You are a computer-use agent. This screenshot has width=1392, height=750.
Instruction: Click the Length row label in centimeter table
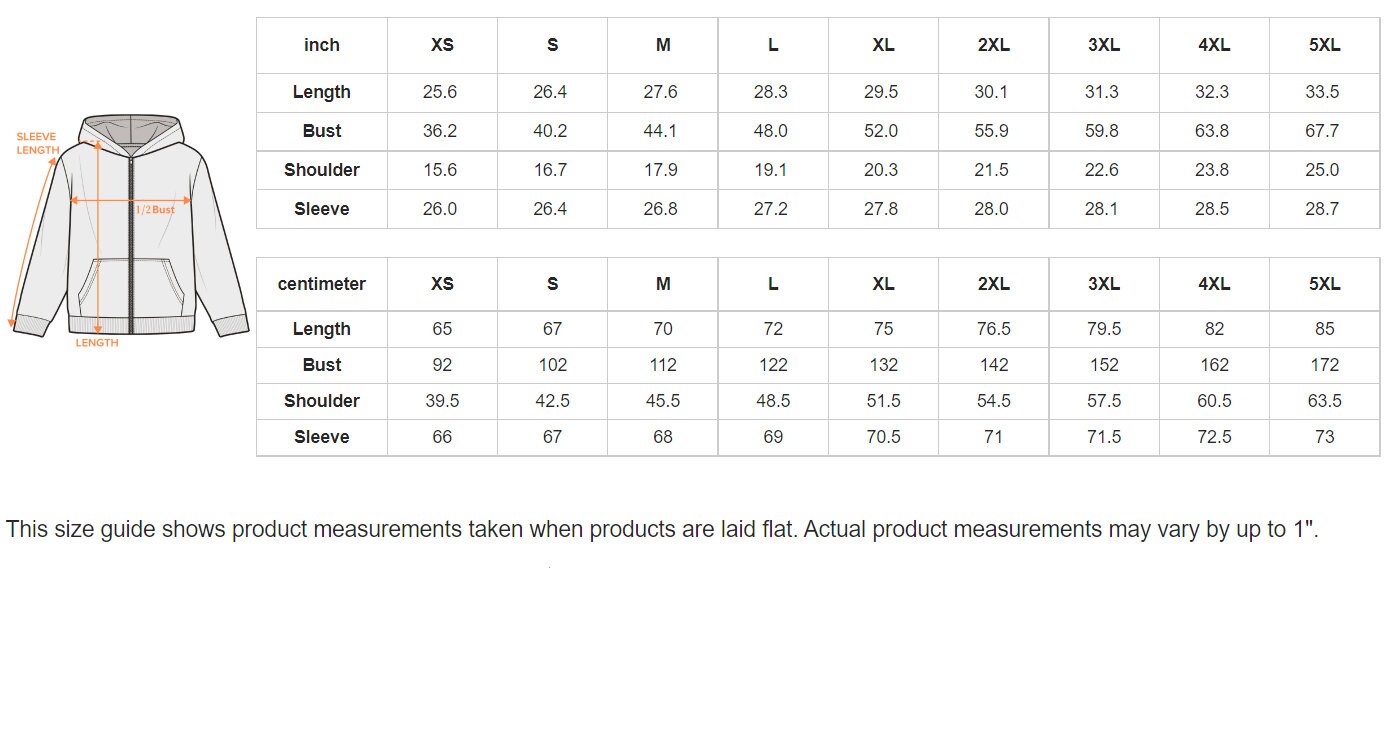point(322,329)
